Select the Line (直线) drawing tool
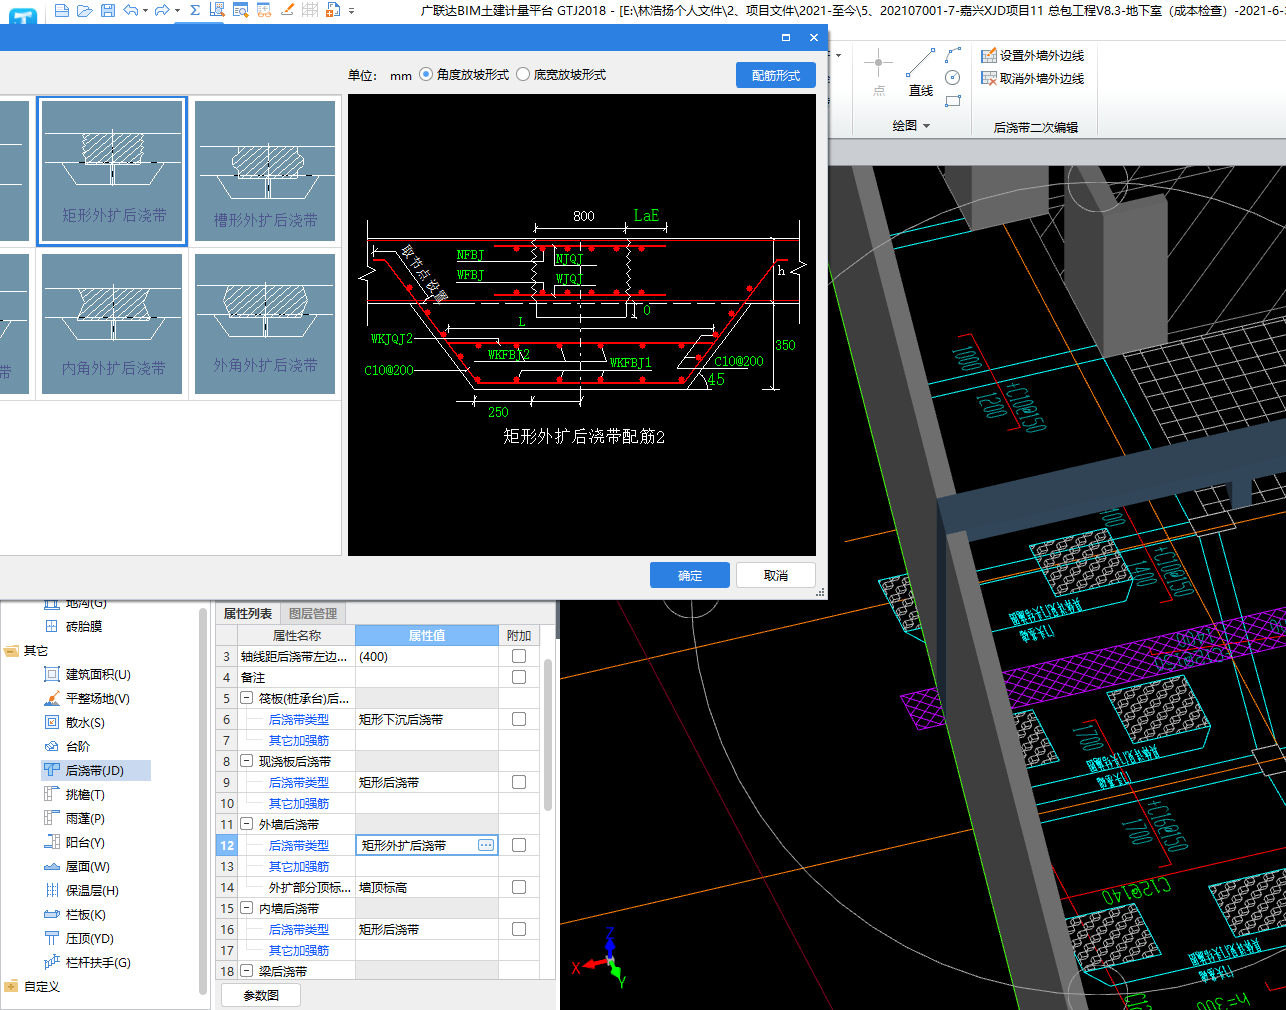The height and width of the screenshot is (1010, 1286). (x=921, y=71)
